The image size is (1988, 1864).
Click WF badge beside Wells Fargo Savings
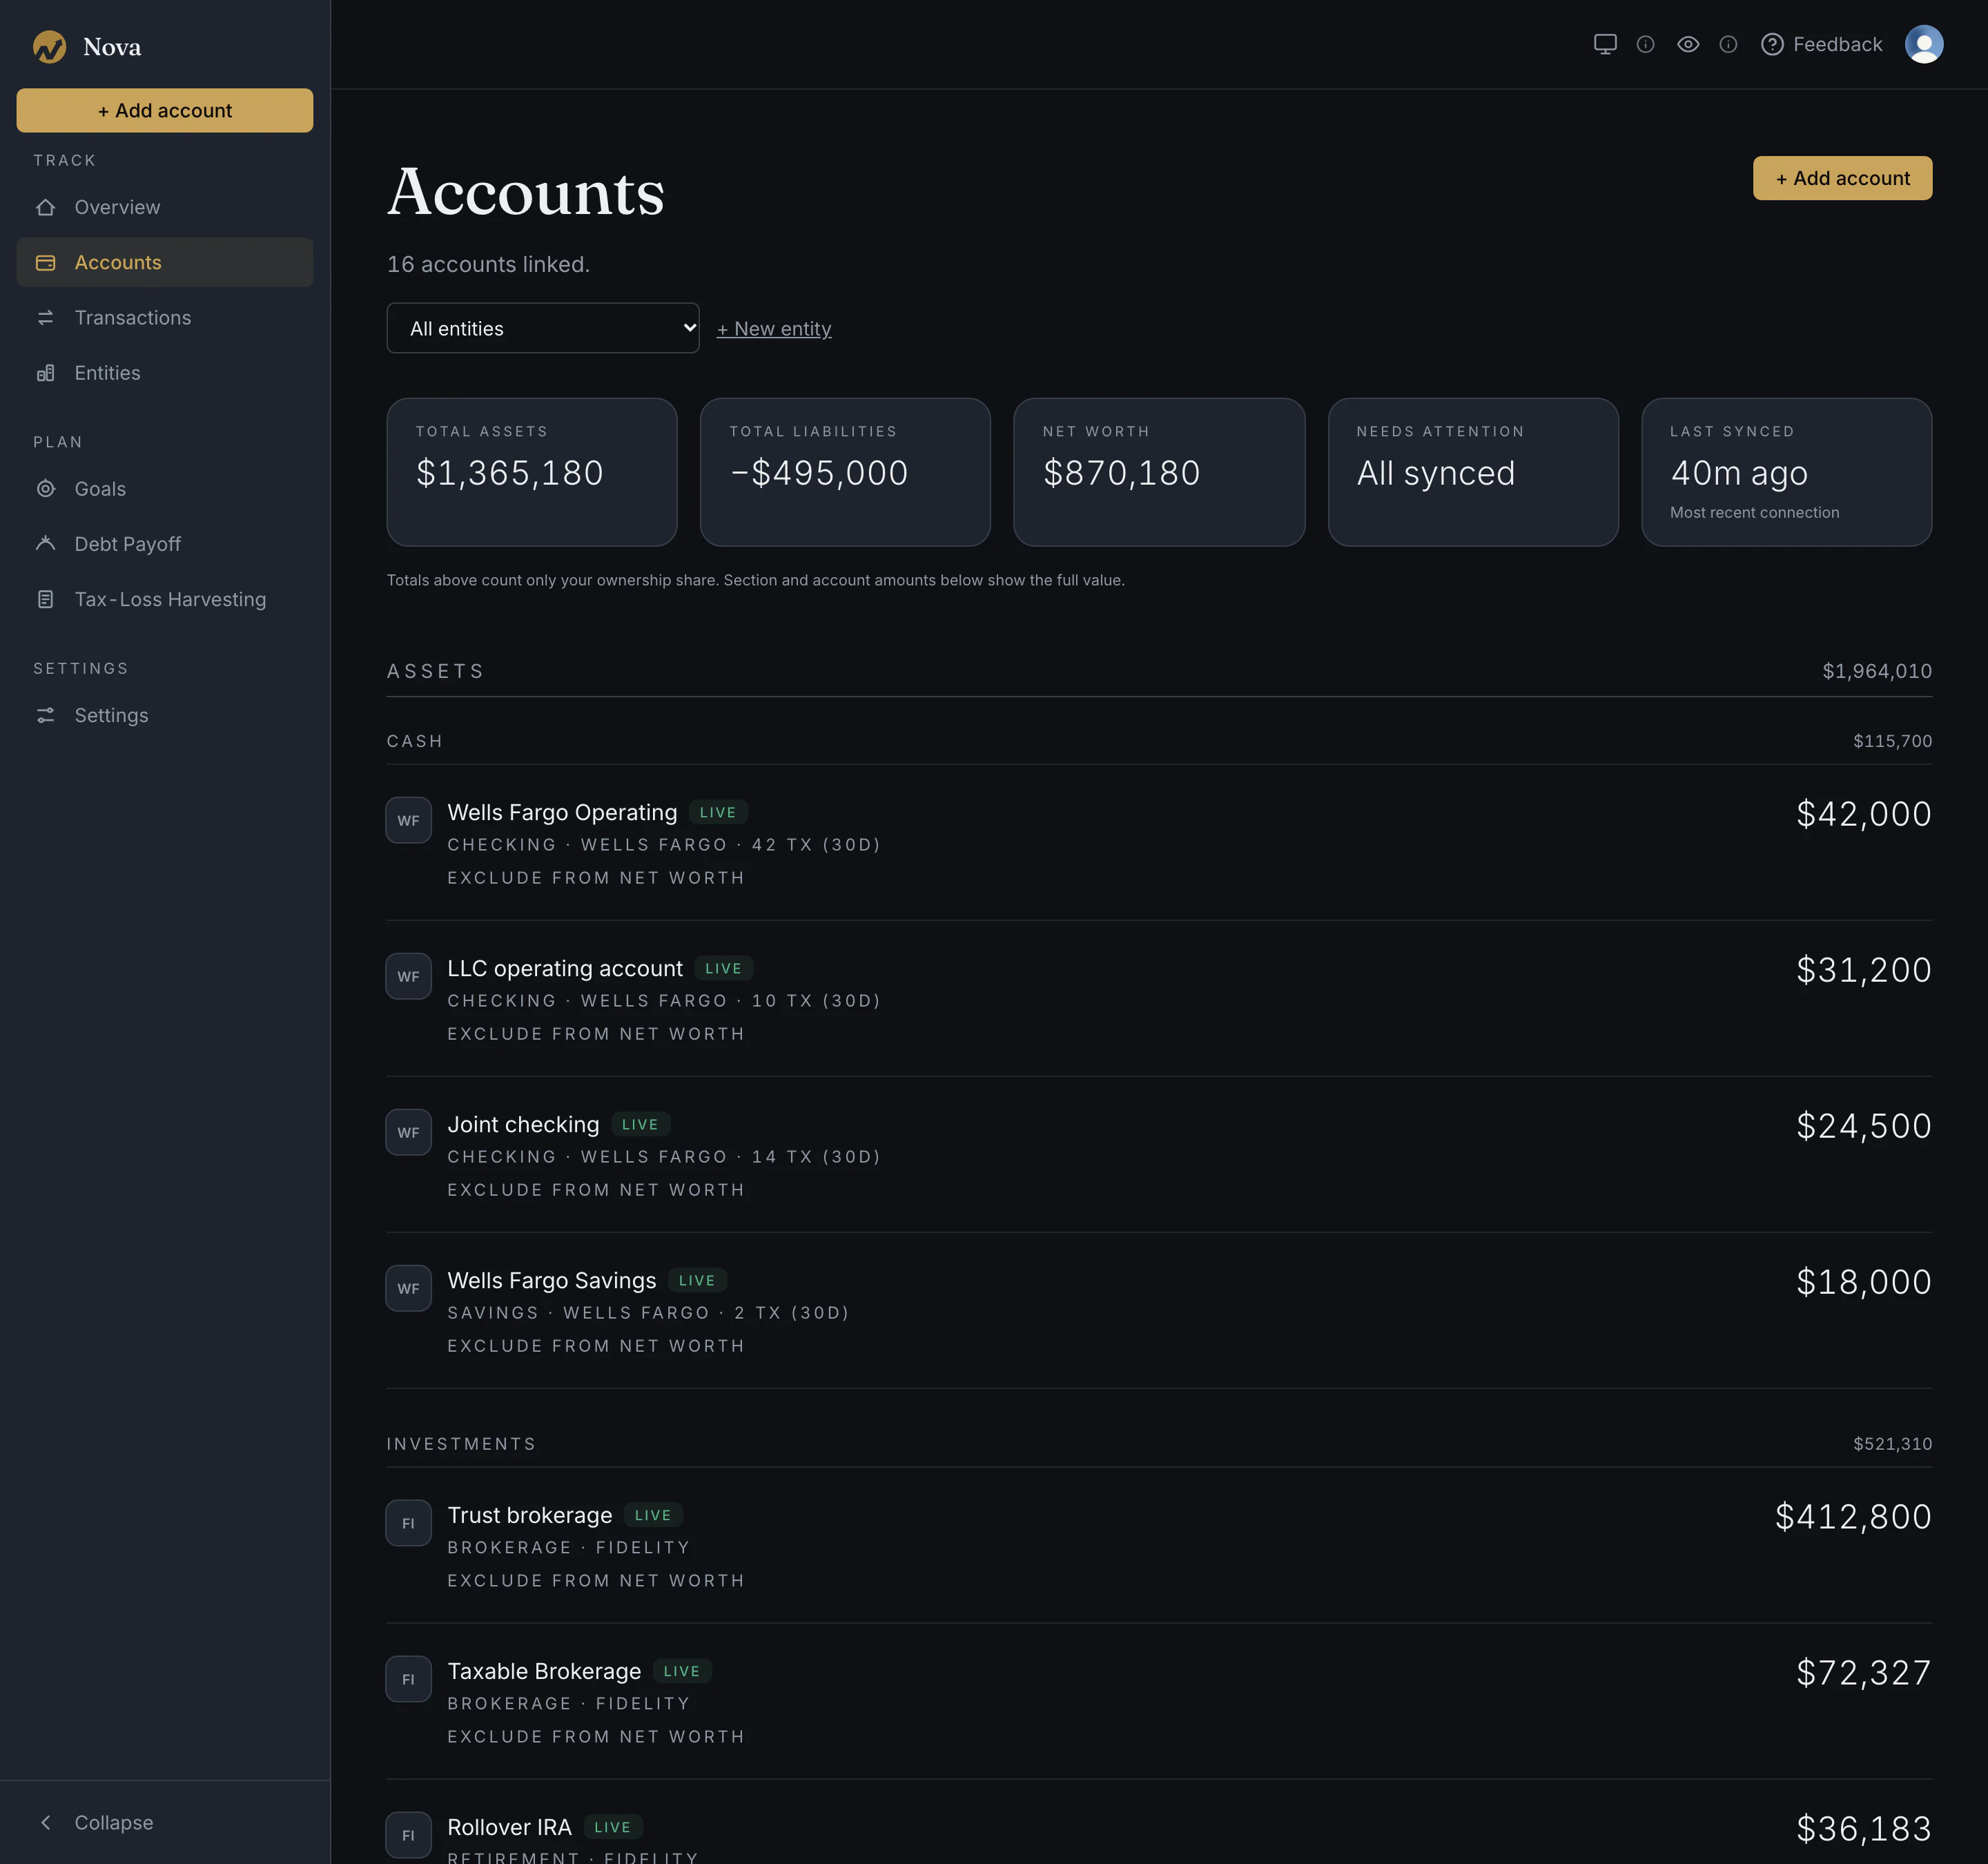(x=409, y=1288)
